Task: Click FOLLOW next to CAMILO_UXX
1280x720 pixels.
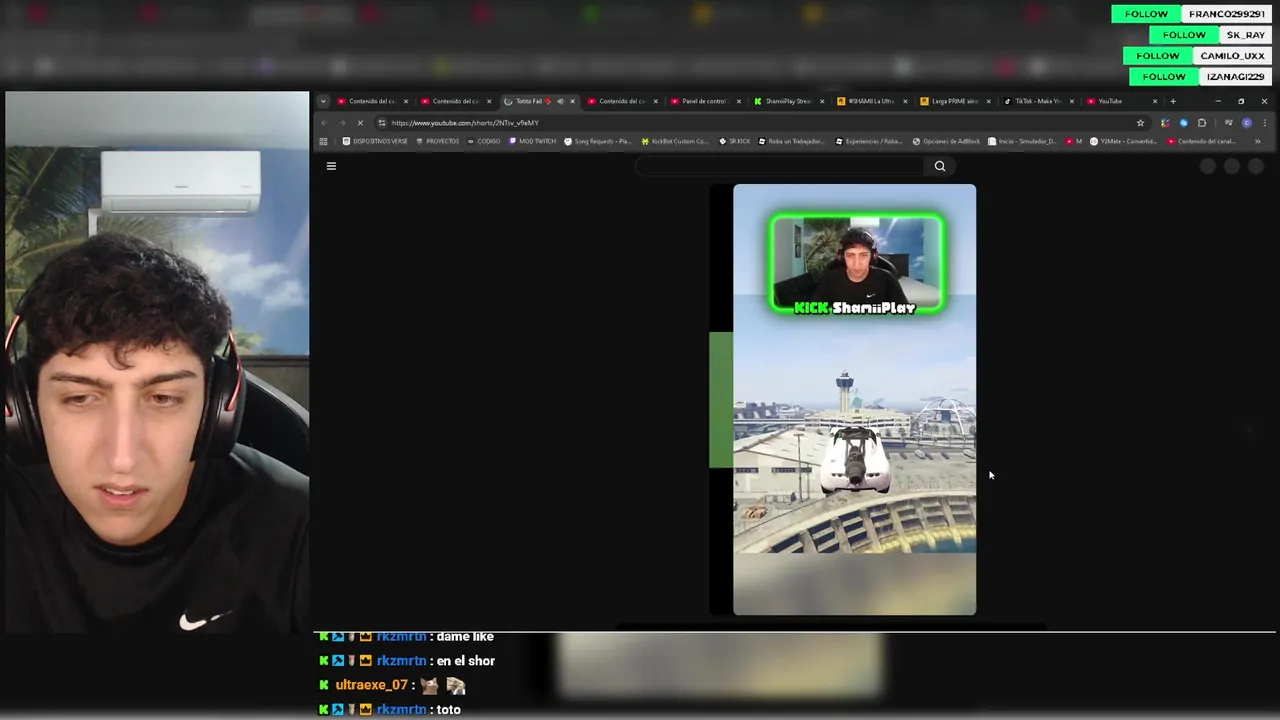Action: tap(1157, 56)
